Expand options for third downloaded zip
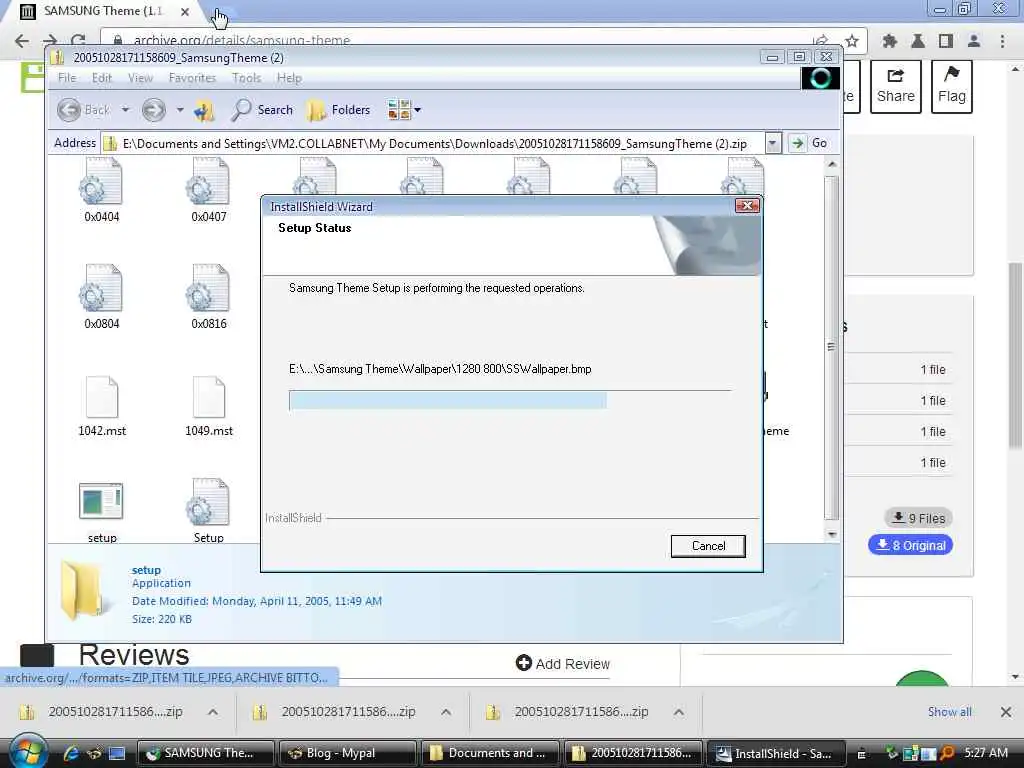 679,712
